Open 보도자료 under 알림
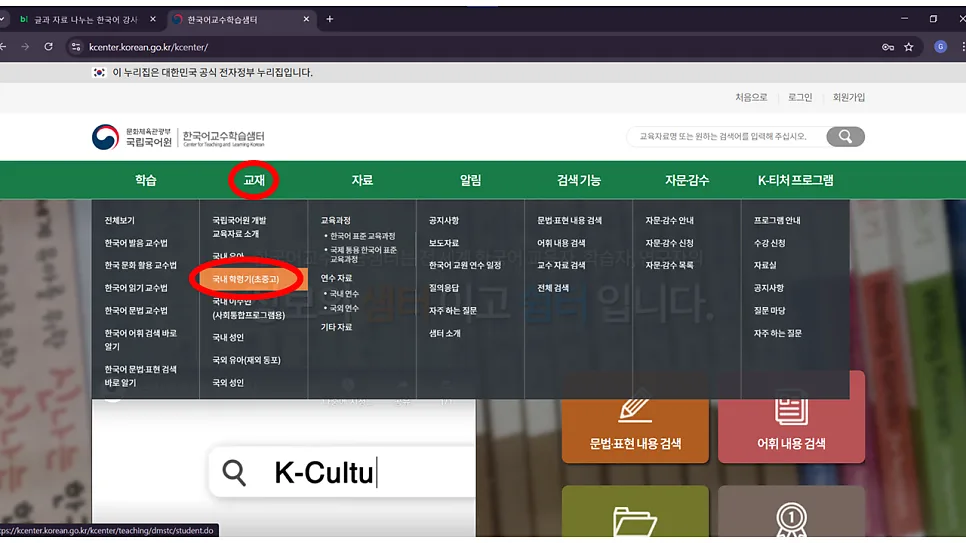The height and width of the screenshot is (543, 966). [x=444, y=243]
